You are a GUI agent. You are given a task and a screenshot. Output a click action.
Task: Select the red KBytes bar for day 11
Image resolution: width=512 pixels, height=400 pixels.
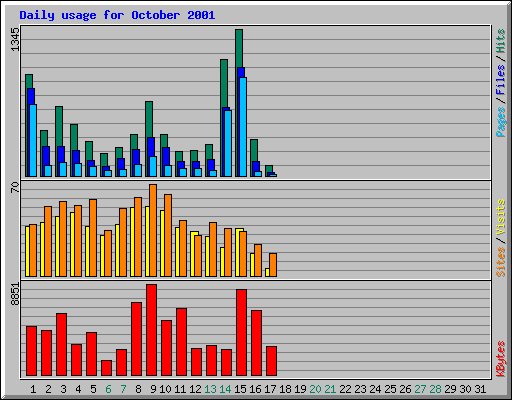pos(181,342)
